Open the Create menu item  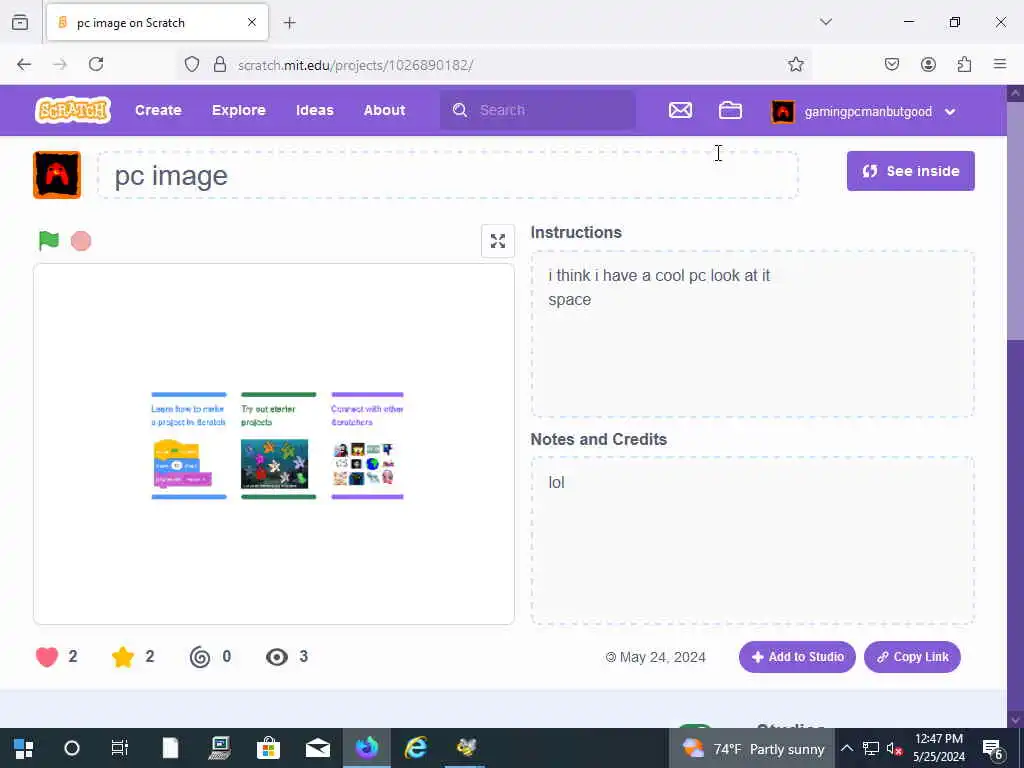(x=158, y=110)
